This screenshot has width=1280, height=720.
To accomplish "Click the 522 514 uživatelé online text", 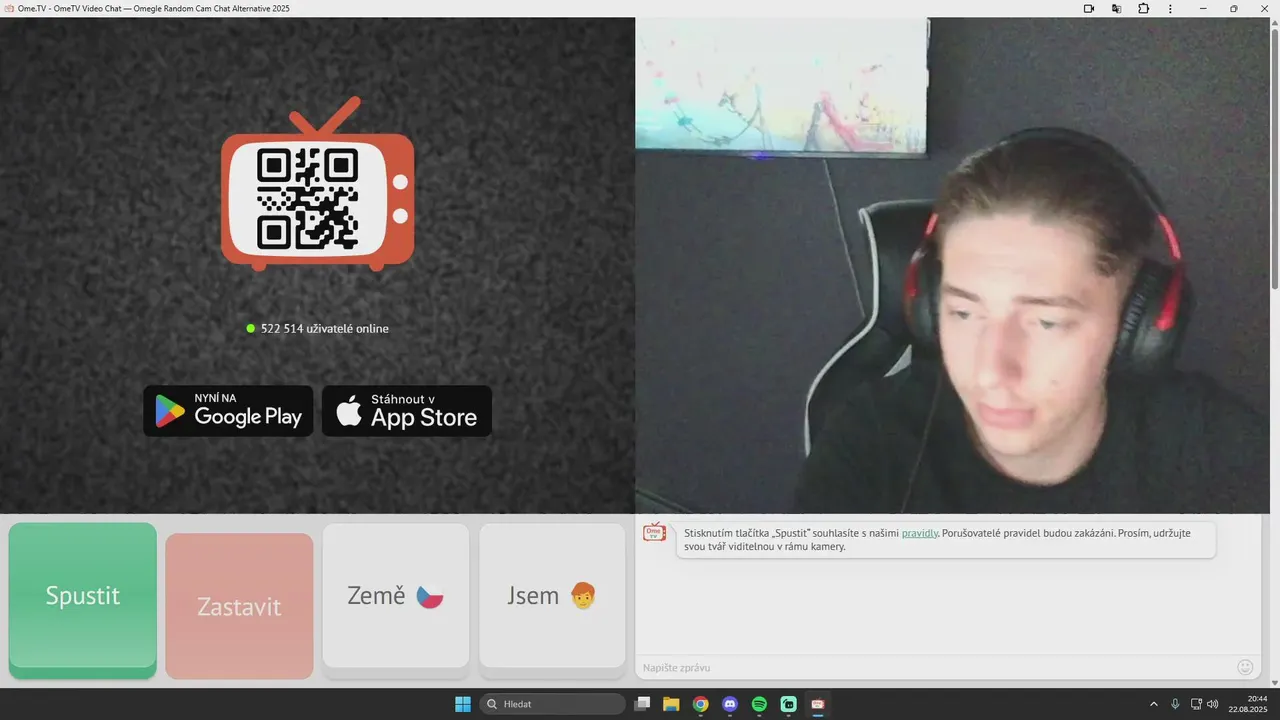I will [x=325, y=328].
